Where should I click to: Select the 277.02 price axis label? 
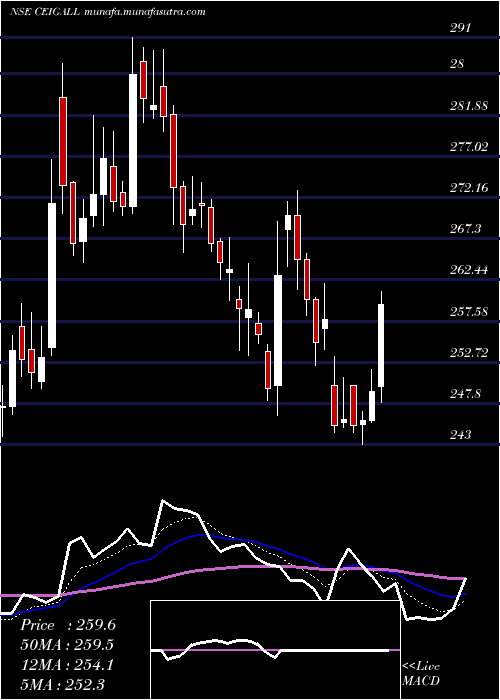click(x=469, y=146)
